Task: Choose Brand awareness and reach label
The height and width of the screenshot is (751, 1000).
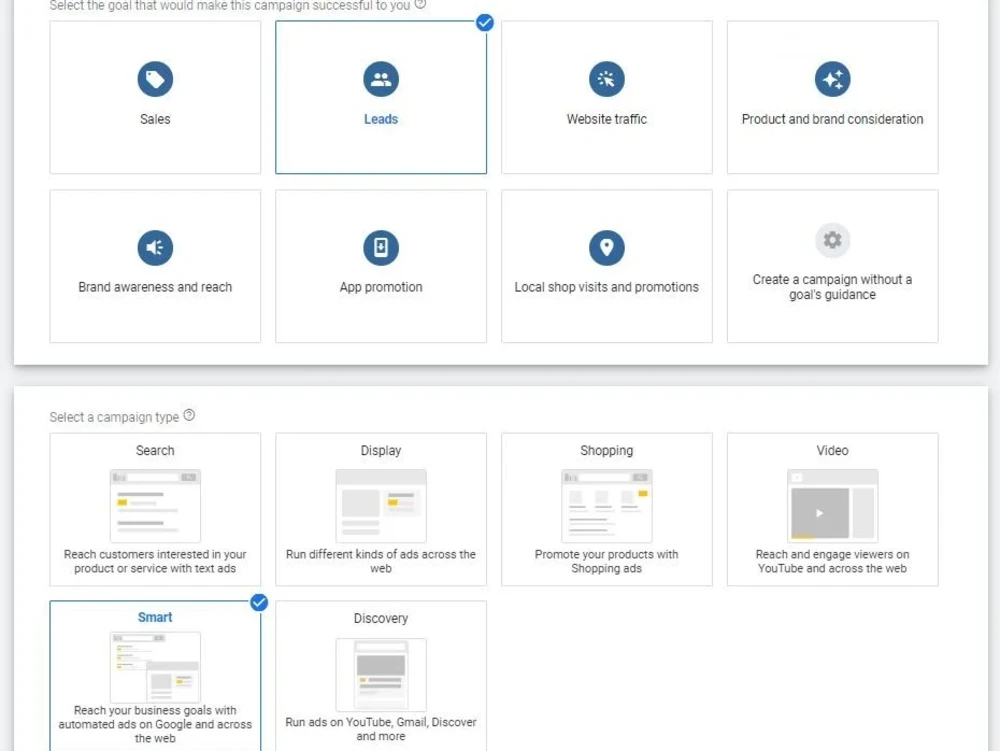Action: (x=155, y=287)
